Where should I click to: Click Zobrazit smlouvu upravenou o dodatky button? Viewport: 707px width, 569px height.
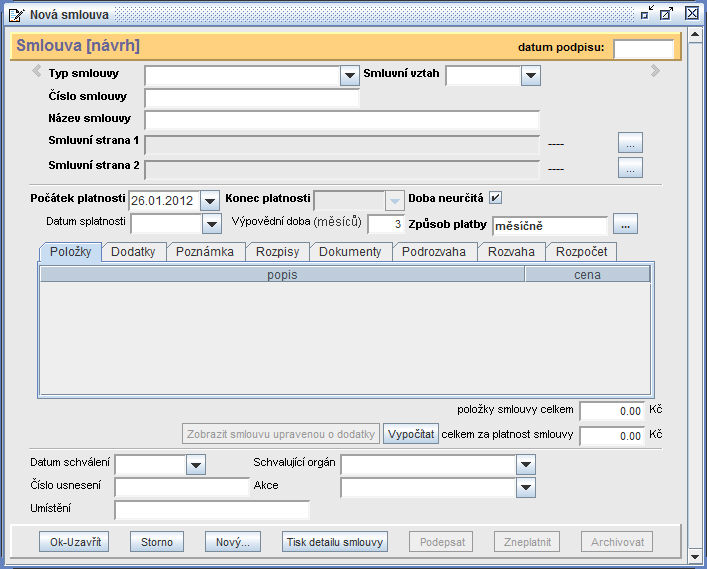pyautogui.click(x=280, y=434)
